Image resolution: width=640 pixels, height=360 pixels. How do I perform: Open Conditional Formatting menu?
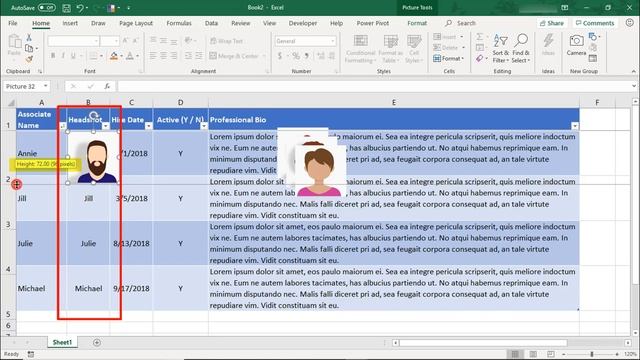(x=360, y=49)
